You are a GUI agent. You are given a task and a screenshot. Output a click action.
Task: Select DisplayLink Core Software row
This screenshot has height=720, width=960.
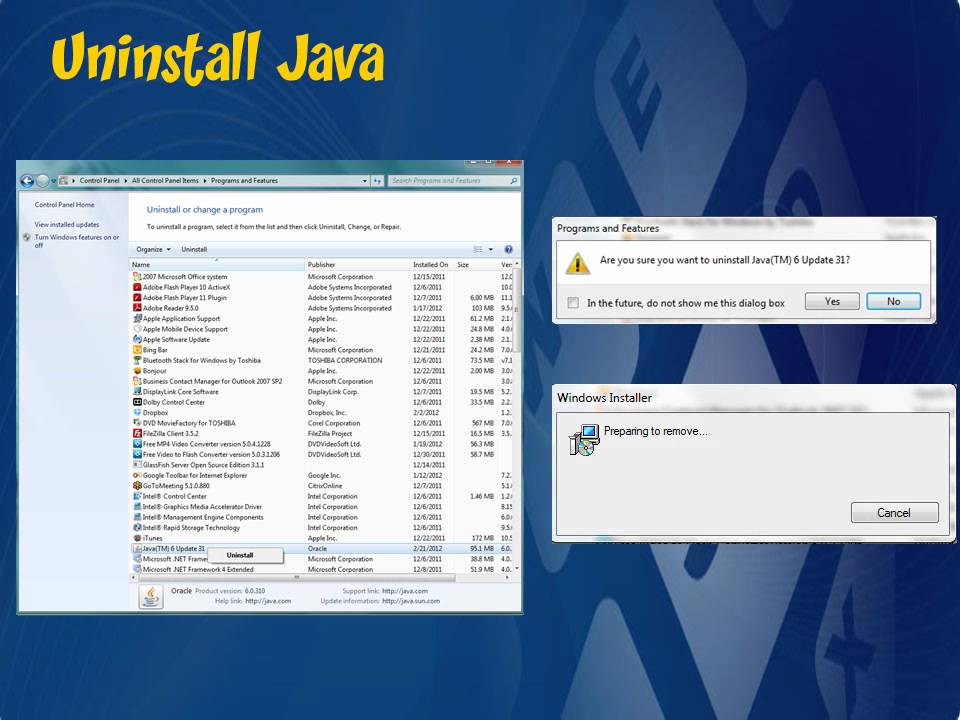point(321,392)
